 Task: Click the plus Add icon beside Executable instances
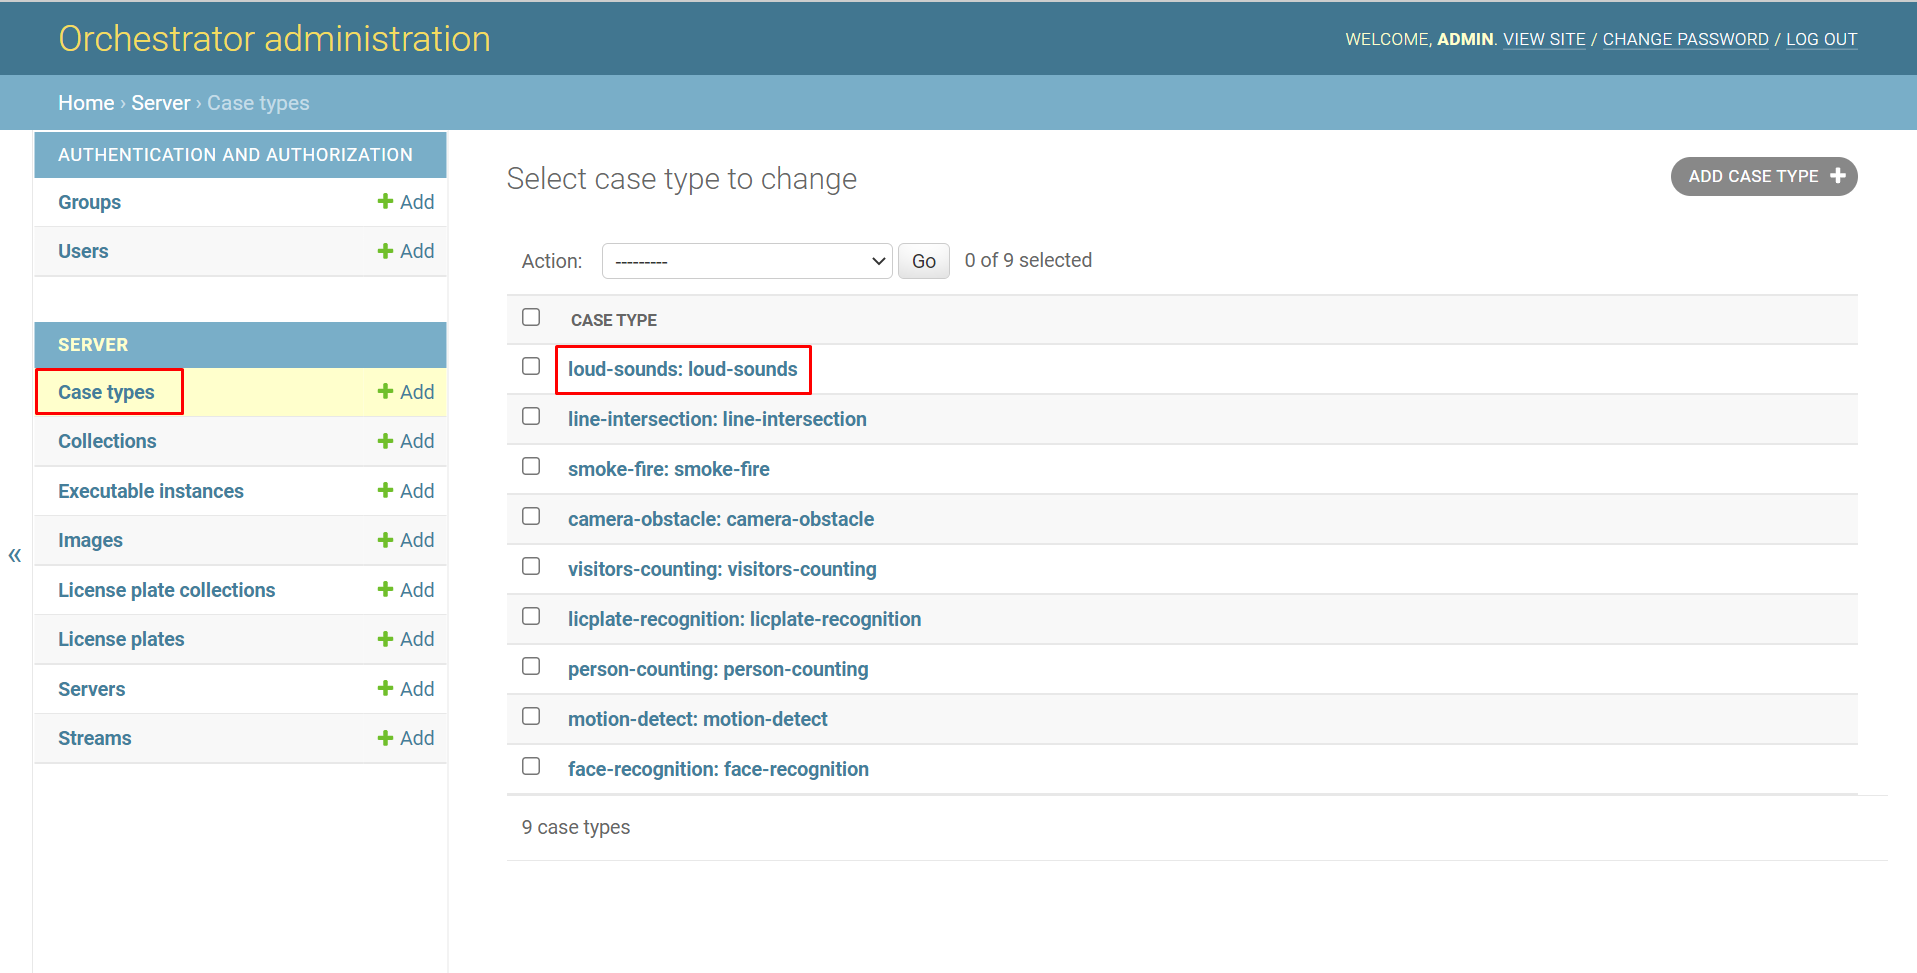click(385, 491)
